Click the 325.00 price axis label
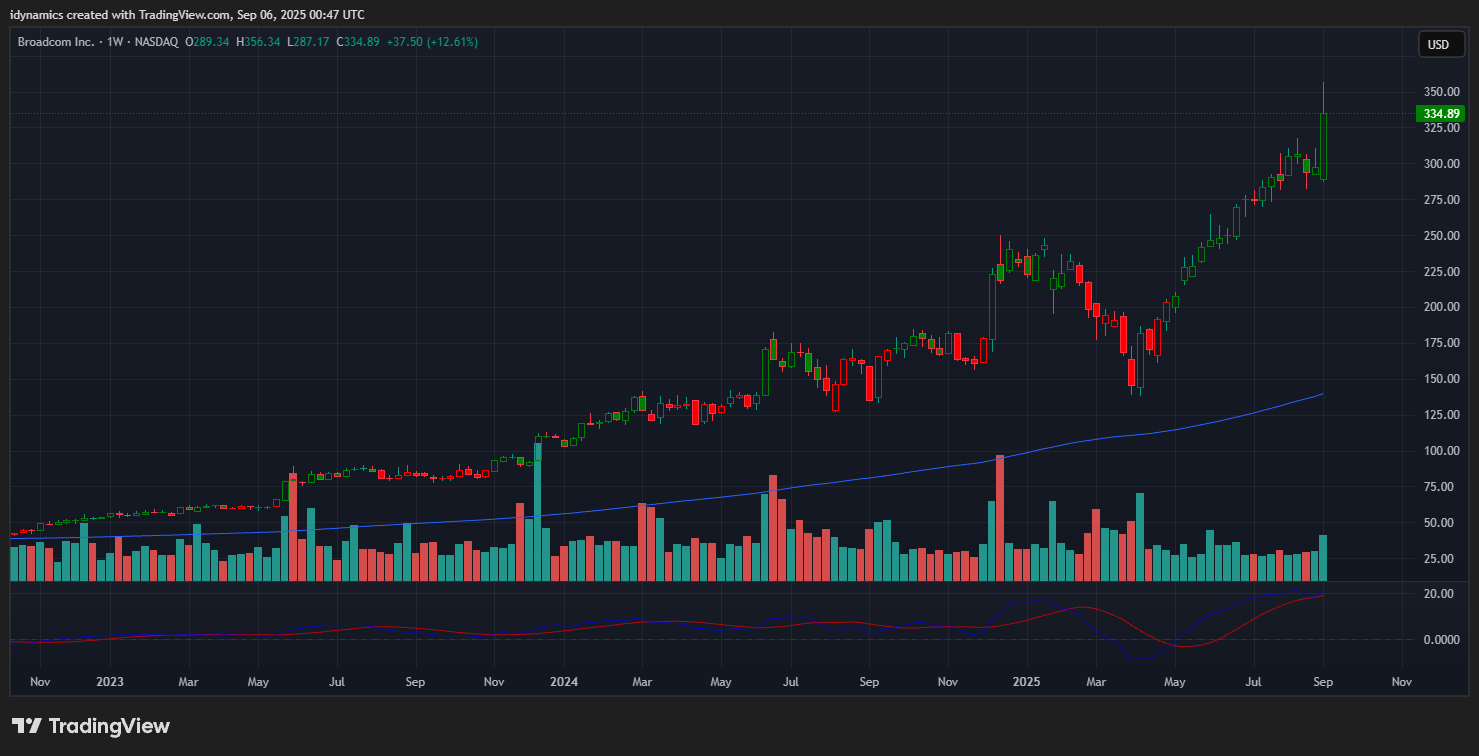The image size is (1479, 756). [x=1442, y=128]
